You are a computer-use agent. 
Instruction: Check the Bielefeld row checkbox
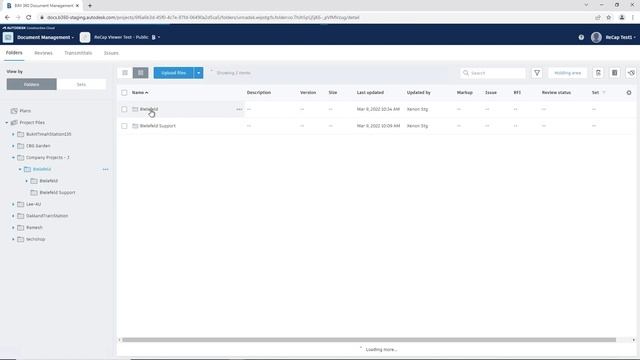124,109
